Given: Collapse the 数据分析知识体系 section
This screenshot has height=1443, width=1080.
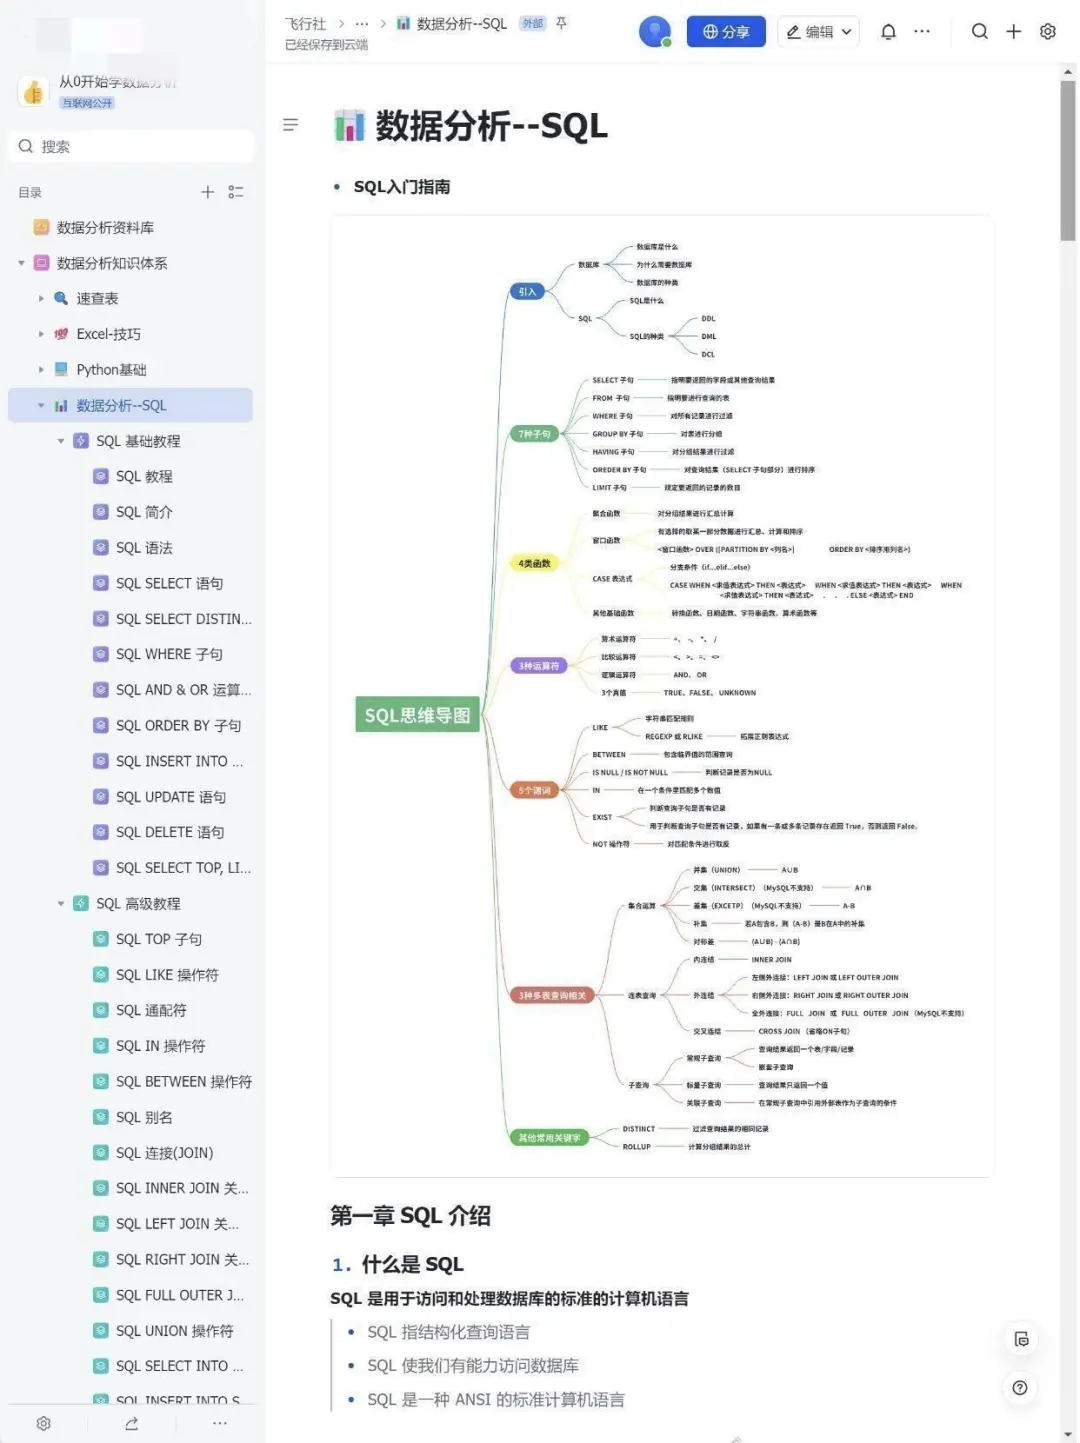Looking at the screenshot, I should [x=21, y=263].
